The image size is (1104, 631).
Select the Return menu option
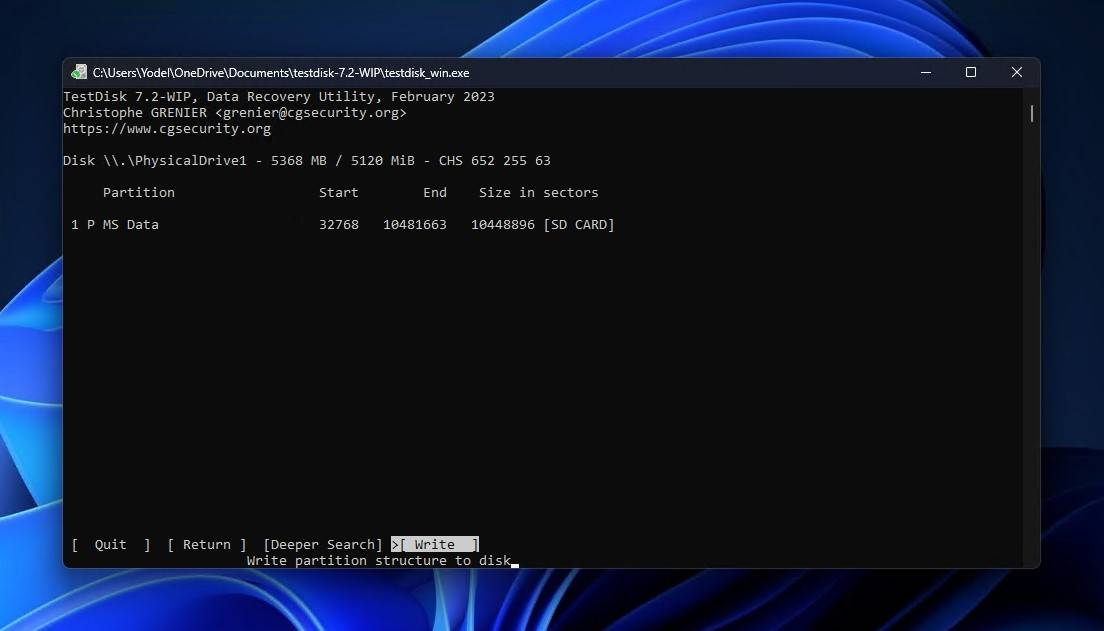[x=207, y=544]
